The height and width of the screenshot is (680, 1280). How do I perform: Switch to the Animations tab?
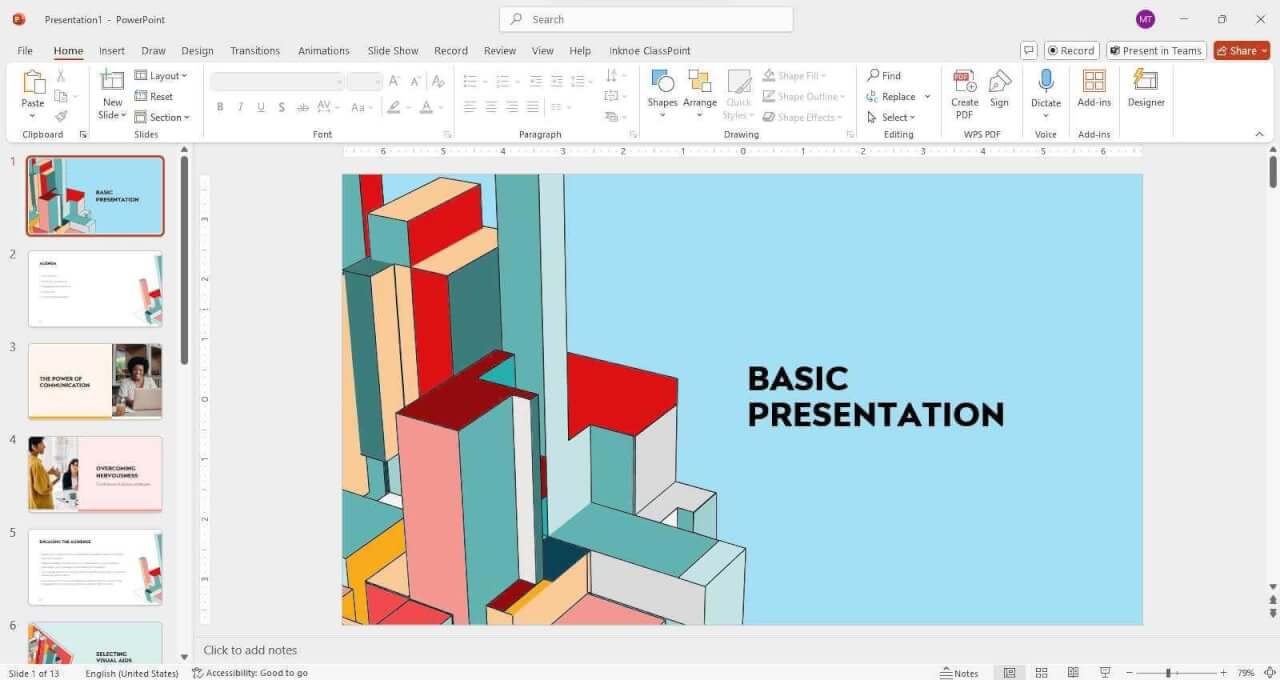pos(324,50)
